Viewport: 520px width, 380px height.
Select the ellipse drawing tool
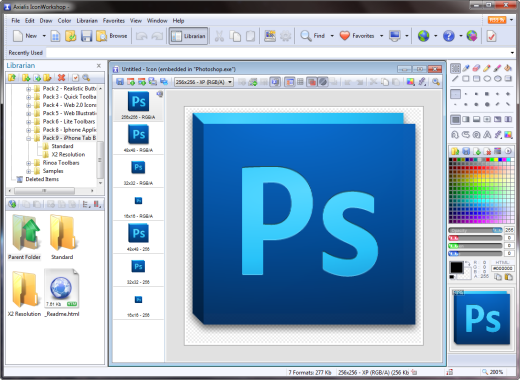487,79
